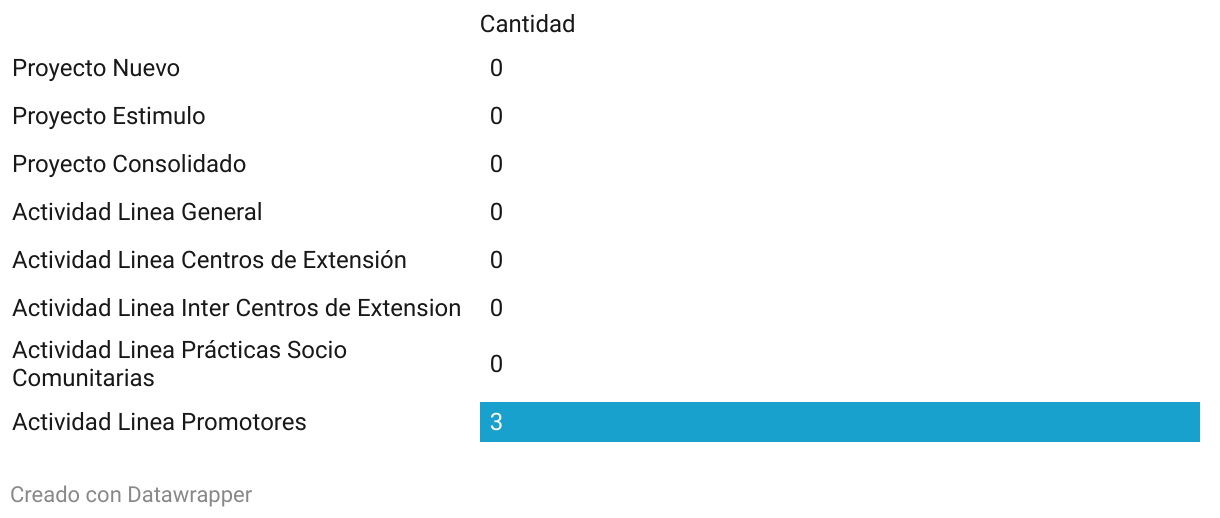Image resolution: width=1220 pixels, height=518 pixels.
Task: Click the 0 value for Proyecto Estimulo
Action: coord(496,117)
